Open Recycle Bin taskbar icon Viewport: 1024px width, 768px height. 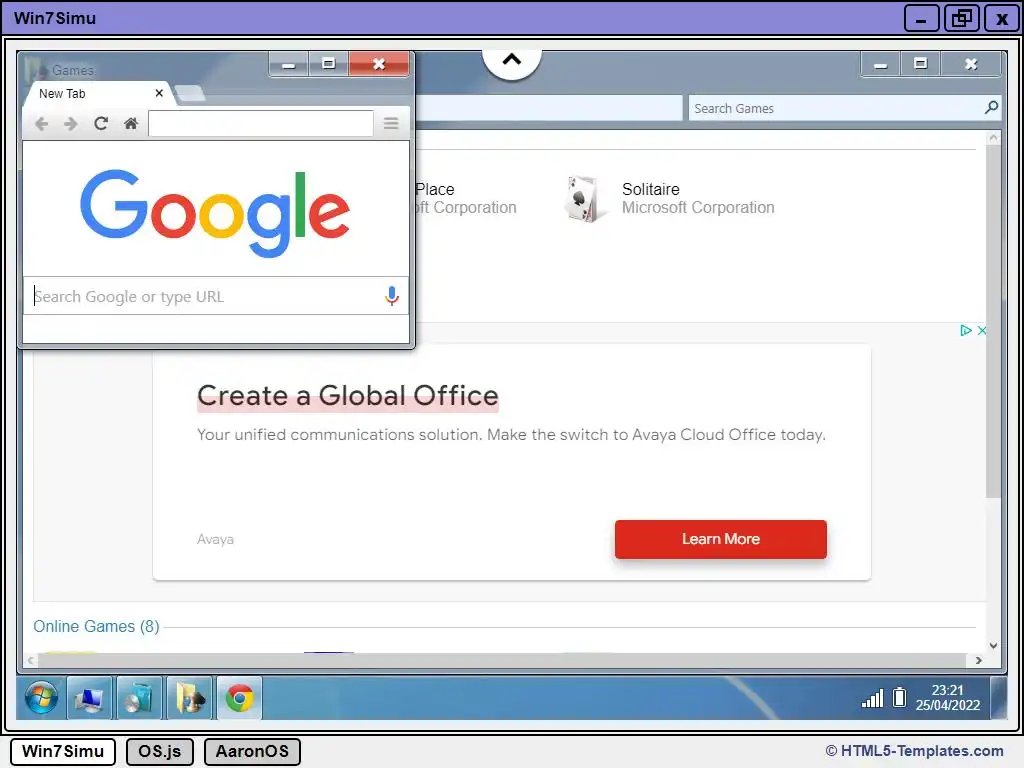coord(139,698)
